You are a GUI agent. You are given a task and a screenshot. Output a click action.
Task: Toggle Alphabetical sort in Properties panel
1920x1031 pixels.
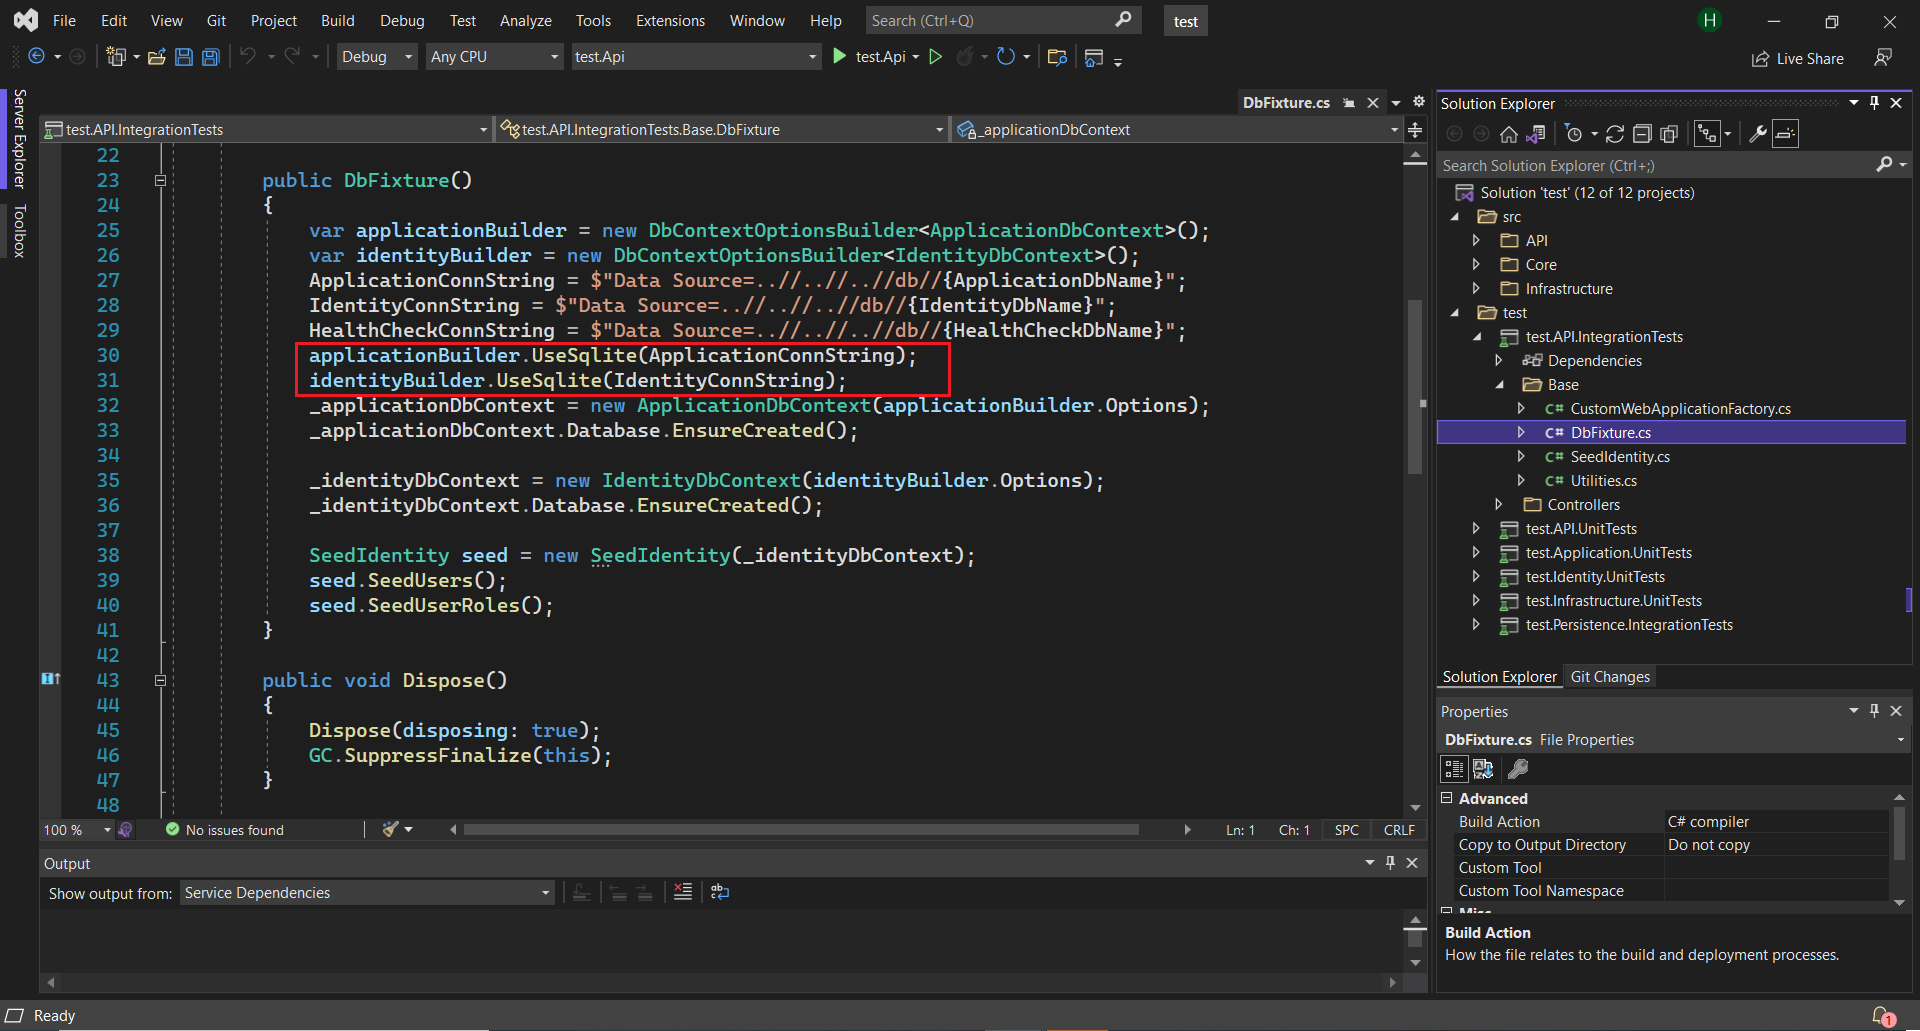coord(1483,769)
